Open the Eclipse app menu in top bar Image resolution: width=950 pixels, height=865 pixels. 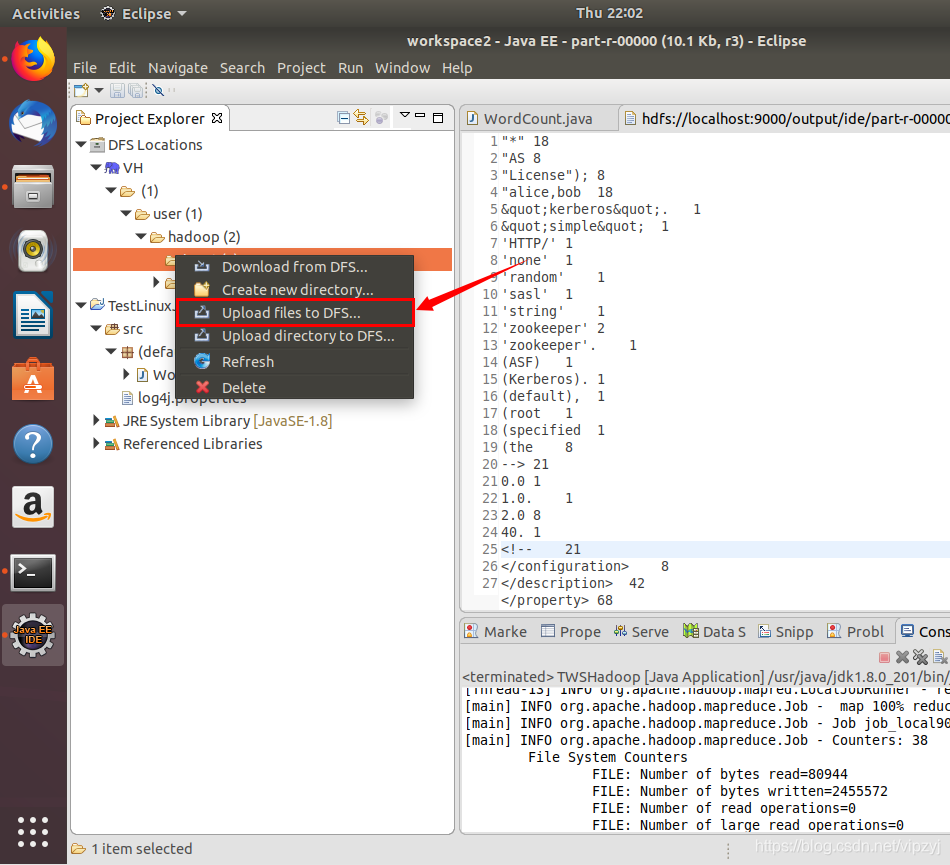click(x=144, y=13)
